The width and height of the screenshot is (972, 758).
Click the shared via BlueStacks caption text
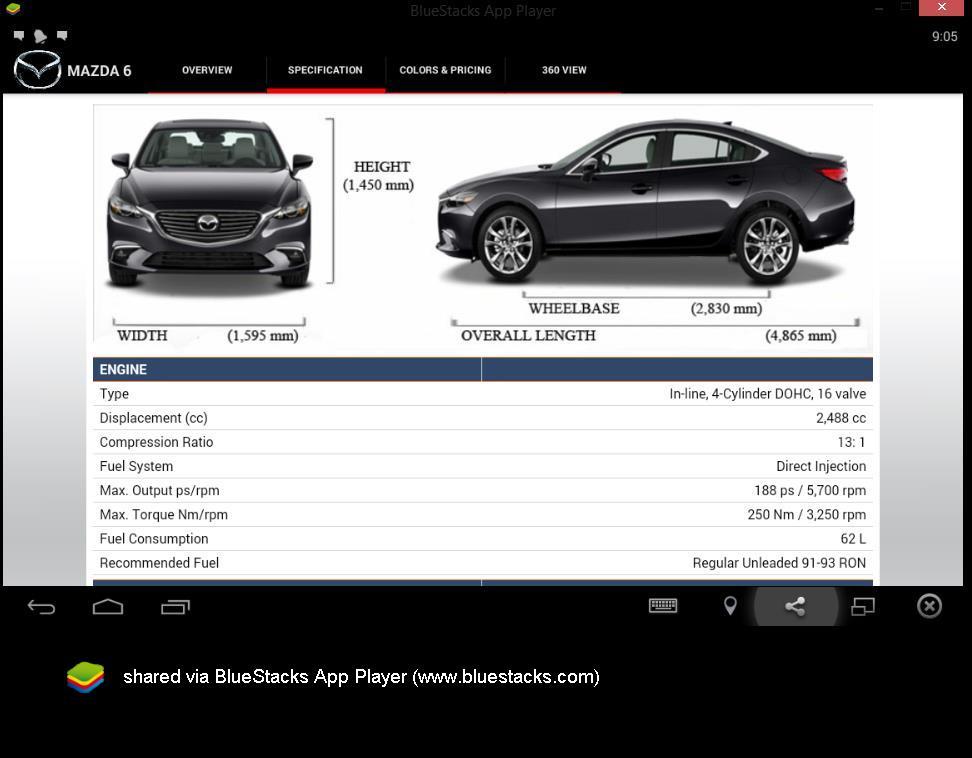361,676
